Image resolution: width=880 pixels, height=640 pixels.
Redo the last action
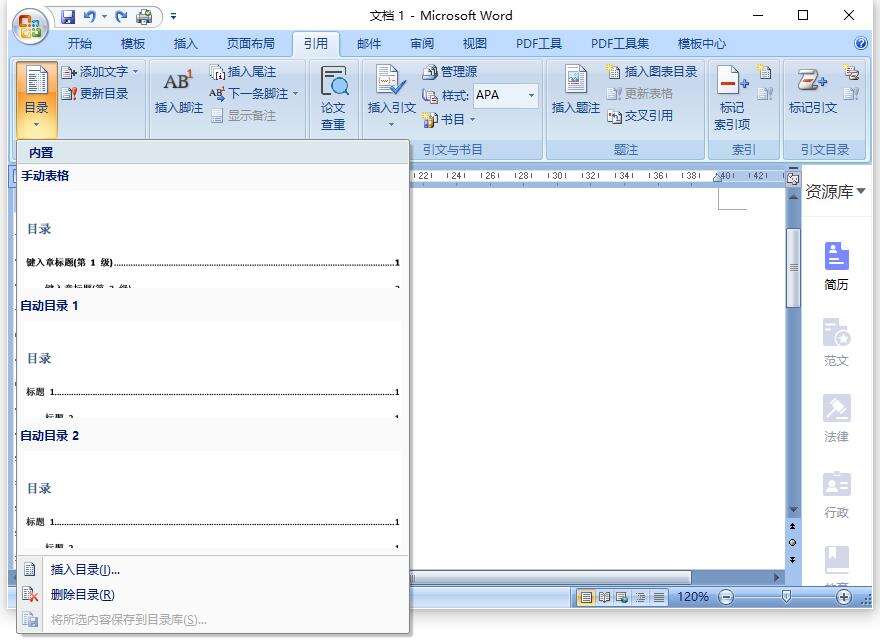[121, 17]
